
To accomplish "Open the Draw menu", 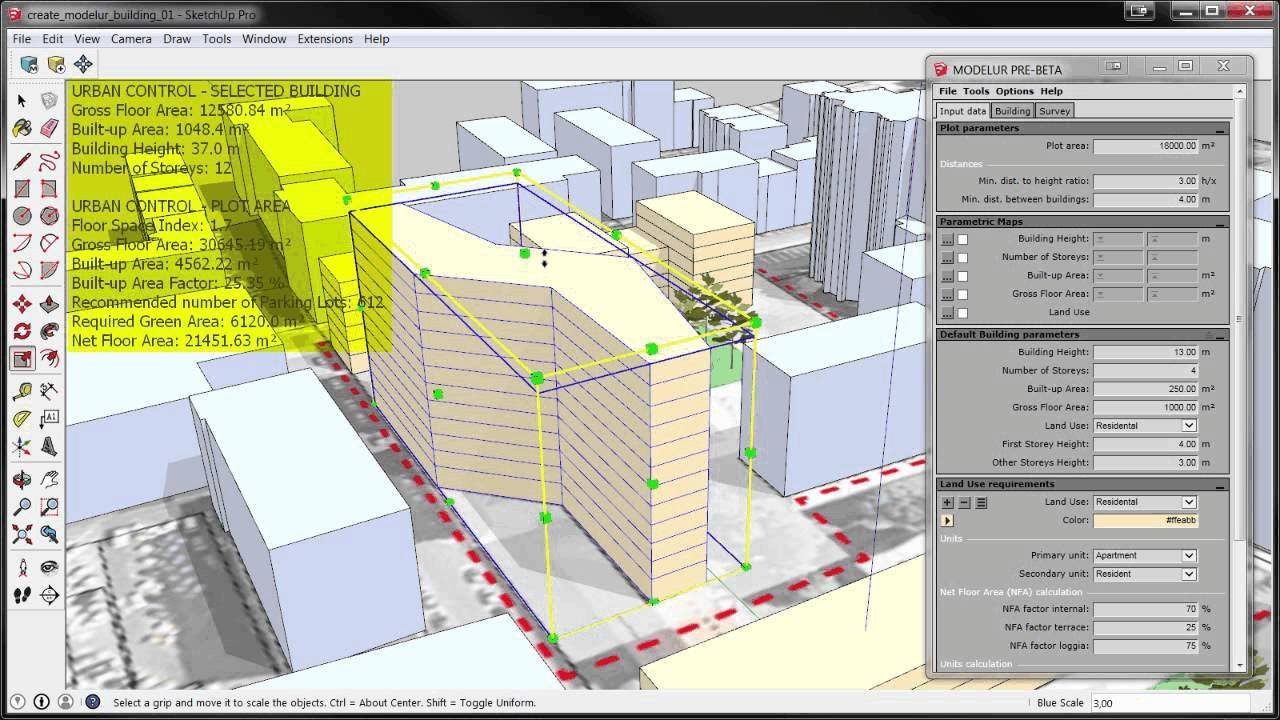I will point(177,39).
